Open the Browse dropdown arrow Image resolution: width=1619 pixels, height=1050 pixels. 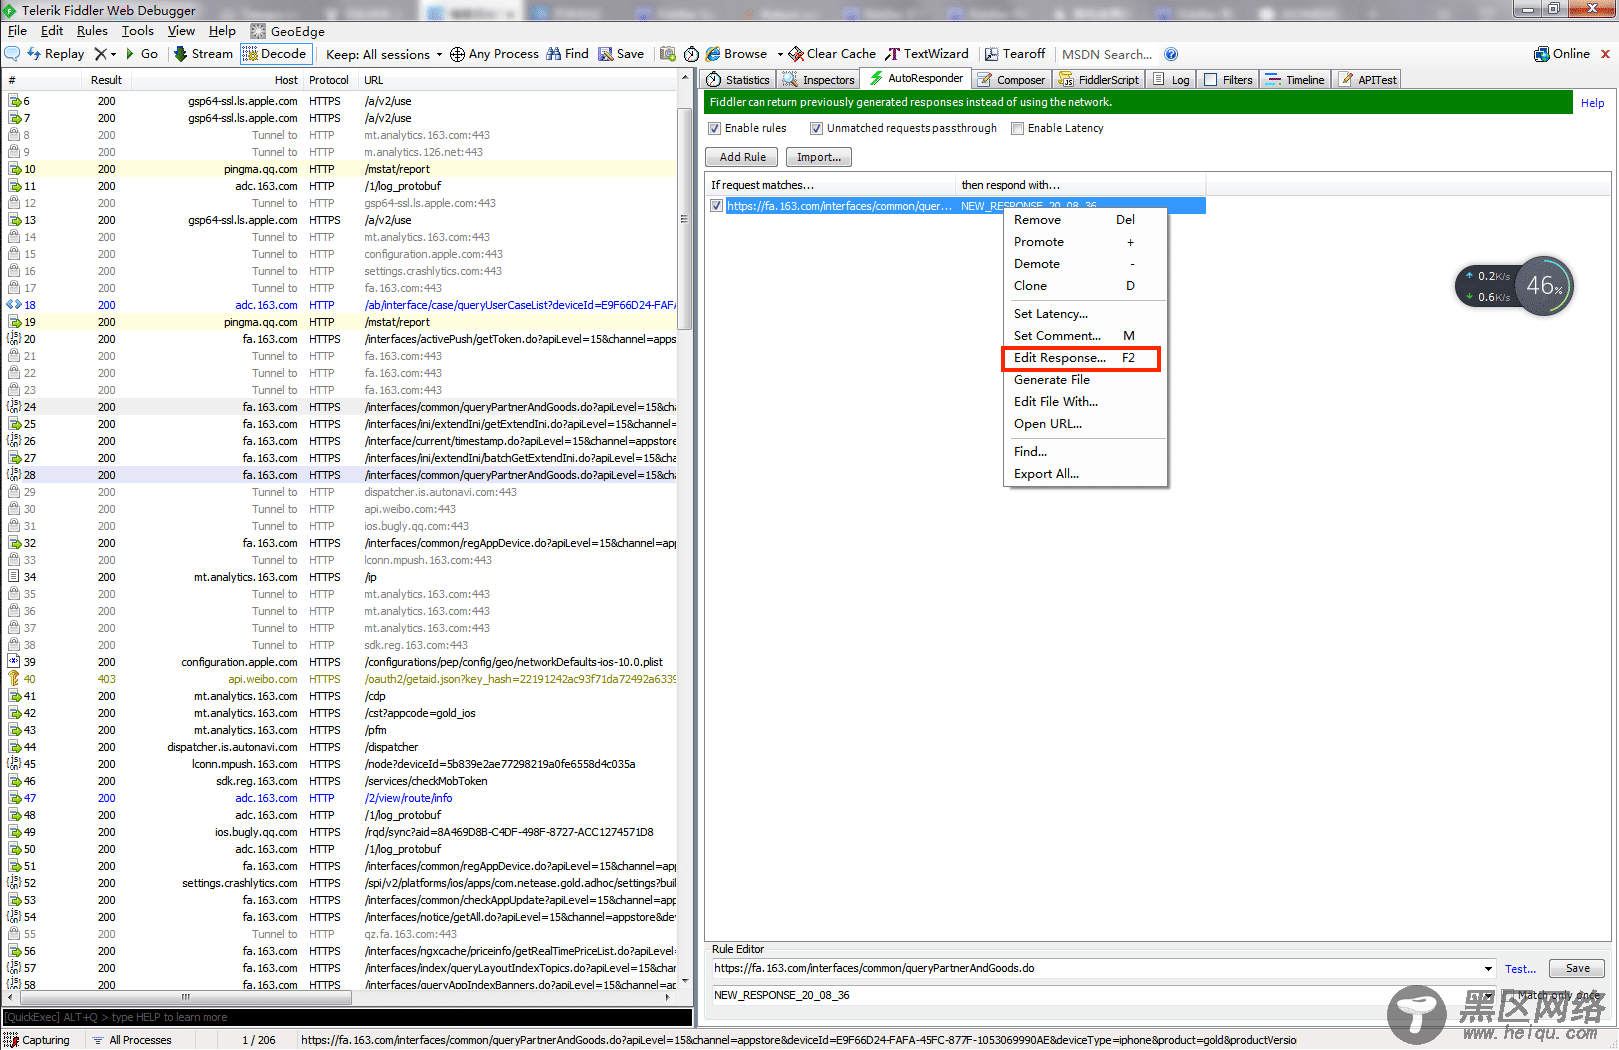(x=780, y=54)
